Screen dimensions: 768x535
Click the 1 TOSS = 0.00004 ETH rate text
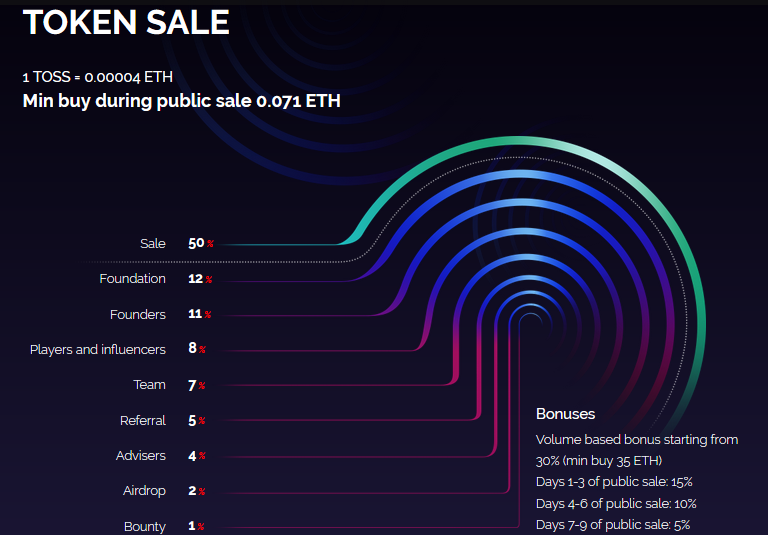92,76
